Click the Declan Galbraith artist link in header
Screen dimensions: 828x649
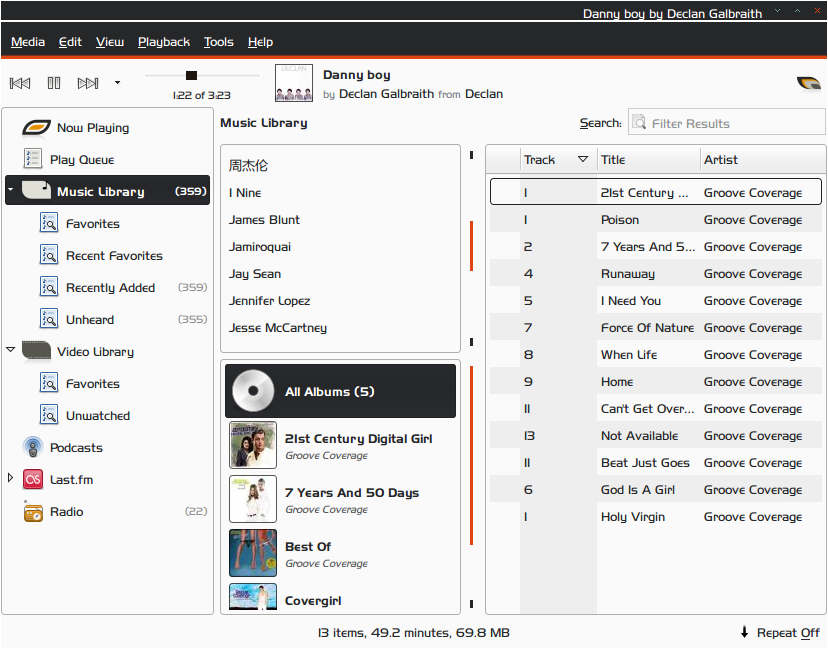(x=387, y=94)
